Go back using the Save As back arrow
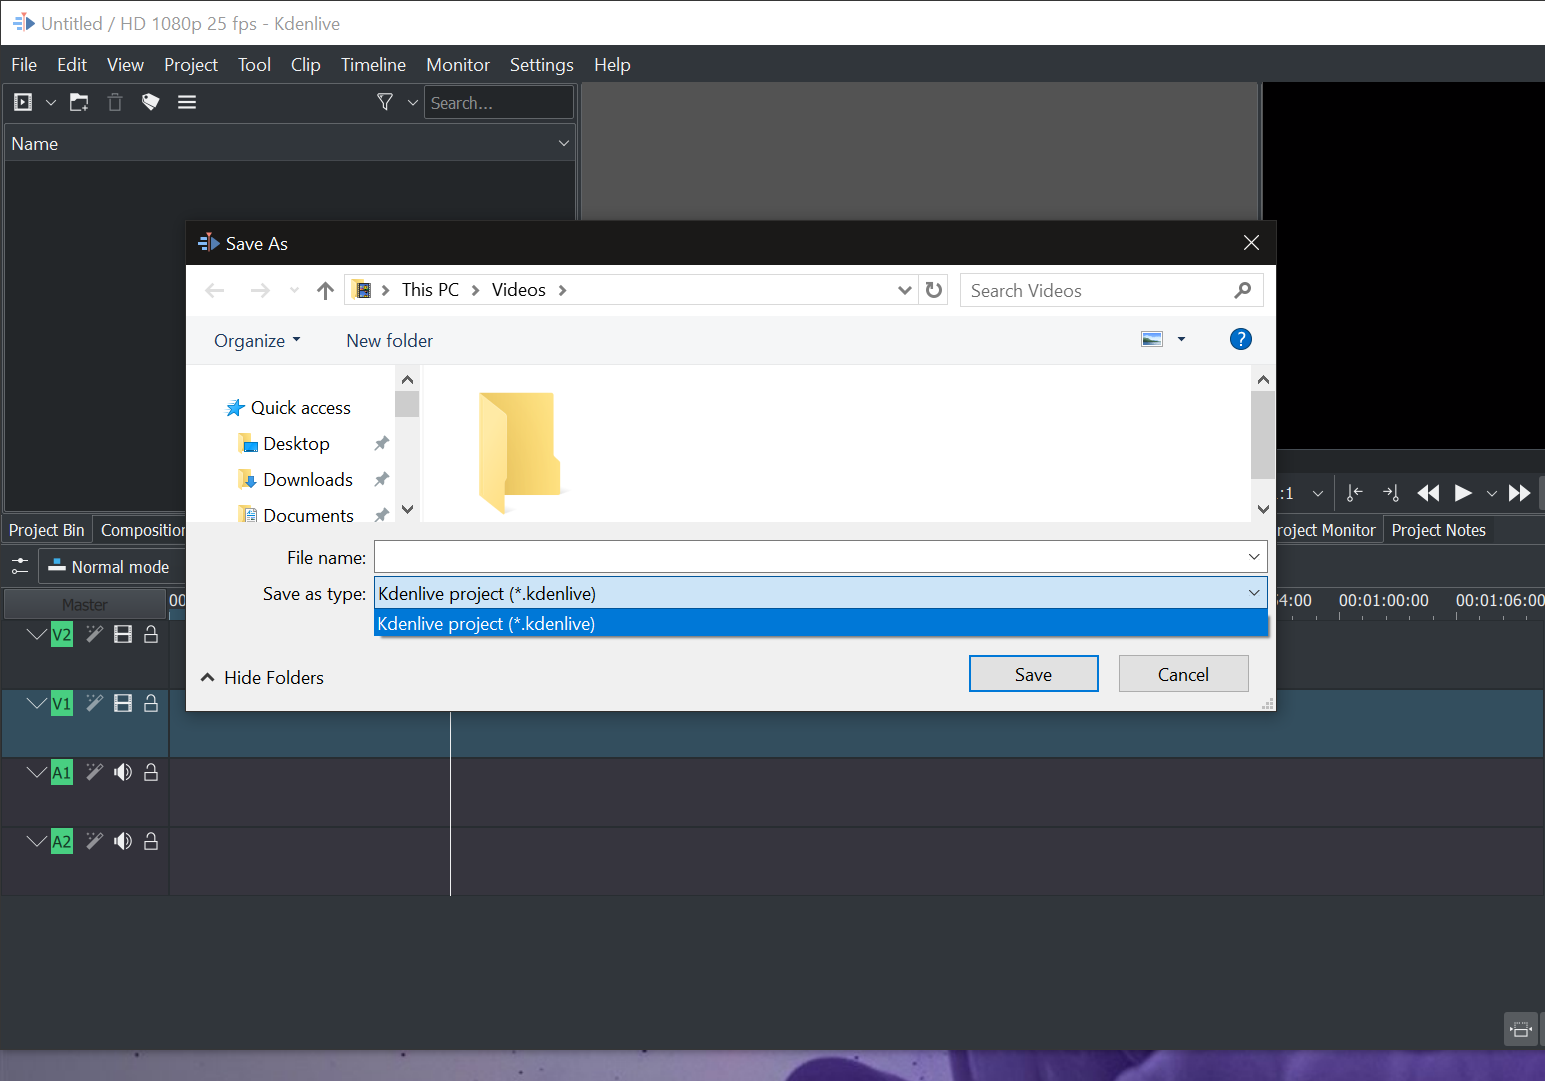This screenshot has height=1081, width=1545. 214,290
